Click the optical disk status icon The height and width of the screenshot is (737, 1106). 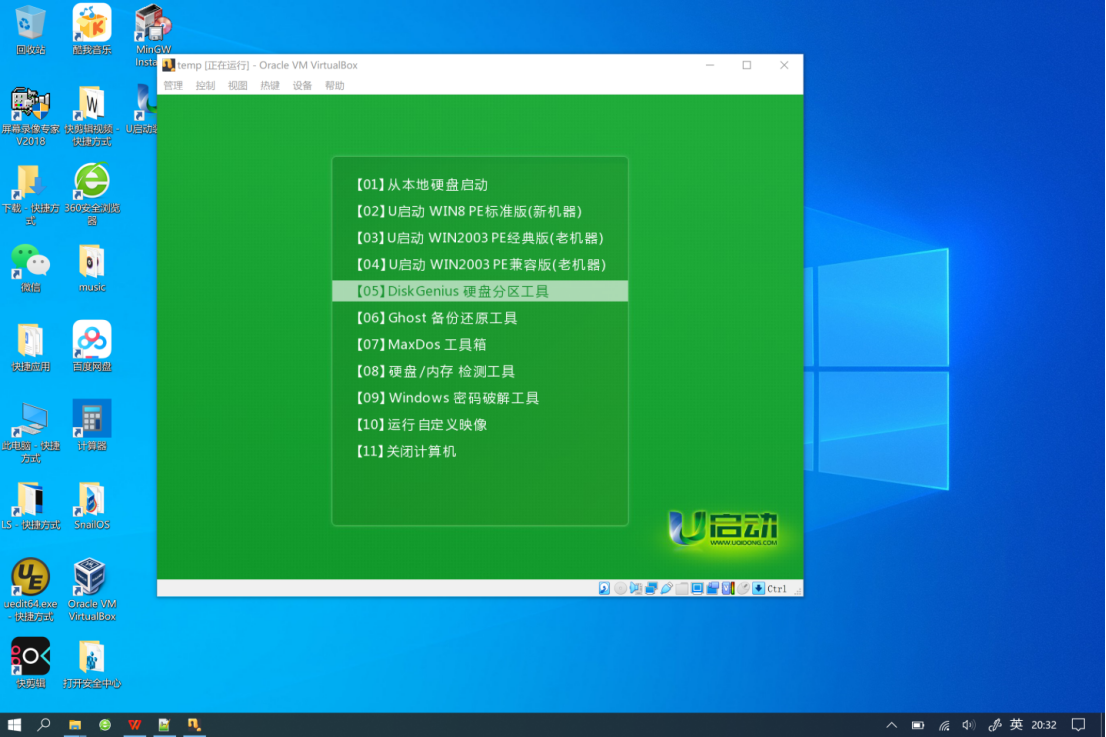pos(620,588)
